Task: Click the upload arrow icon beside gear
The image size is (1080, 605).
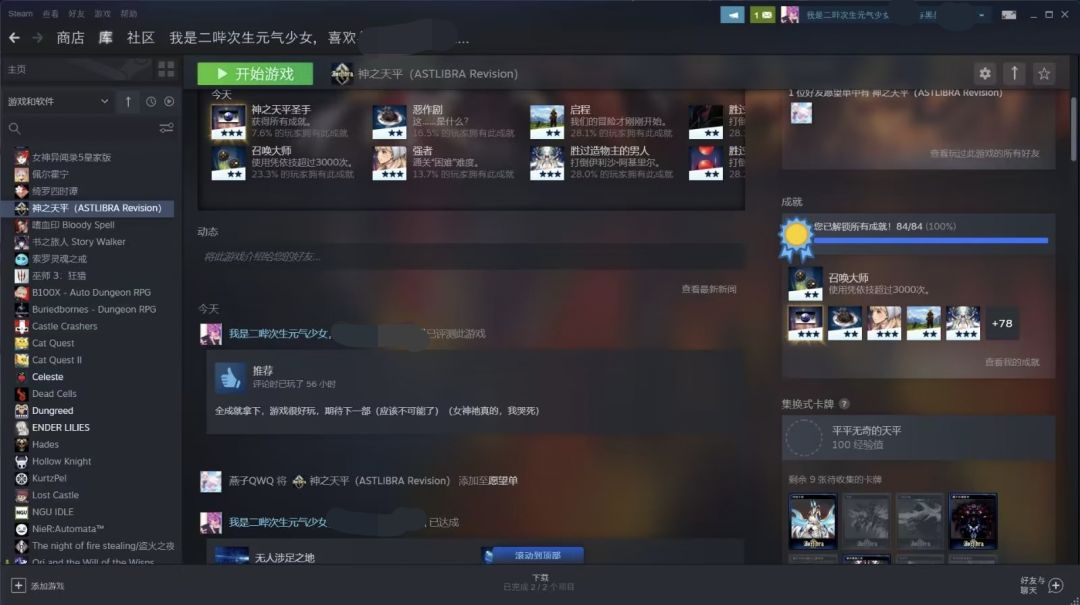Action: (x=1015, y=74)
